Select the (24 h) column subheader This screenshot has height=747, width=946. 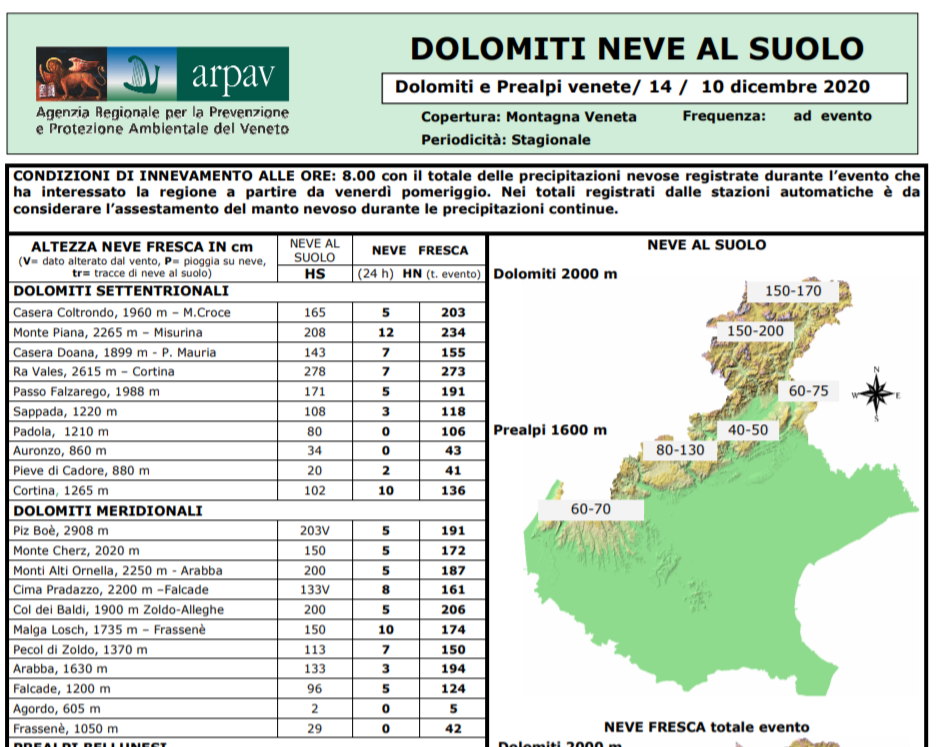(x=375, y=274)
